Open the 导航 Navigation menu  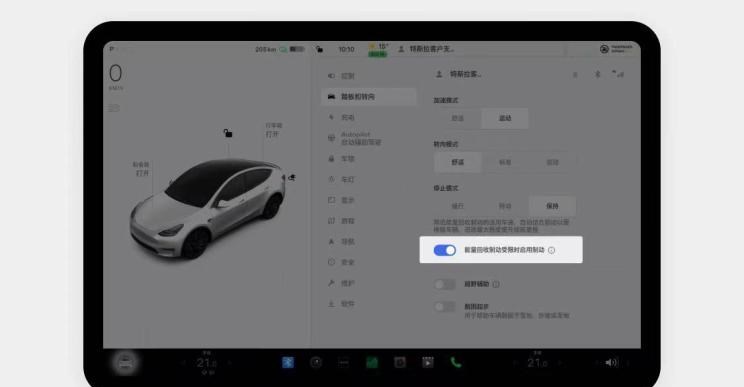[x=369, y=241]
